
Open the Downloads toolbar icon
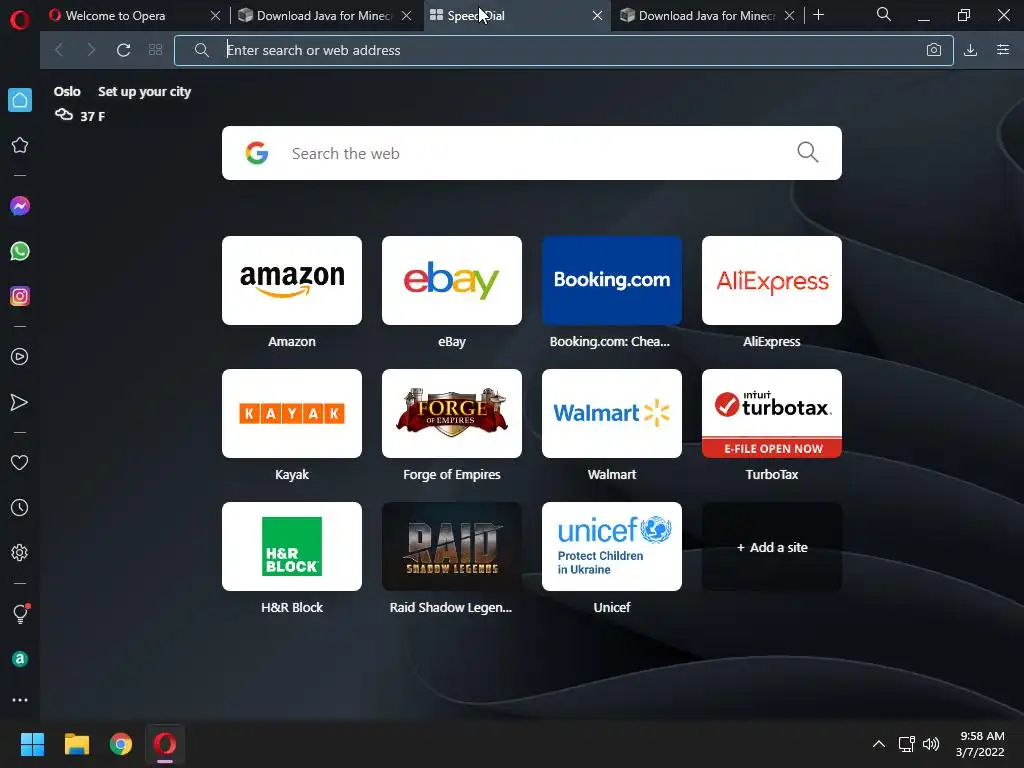[x=970, y=50]
